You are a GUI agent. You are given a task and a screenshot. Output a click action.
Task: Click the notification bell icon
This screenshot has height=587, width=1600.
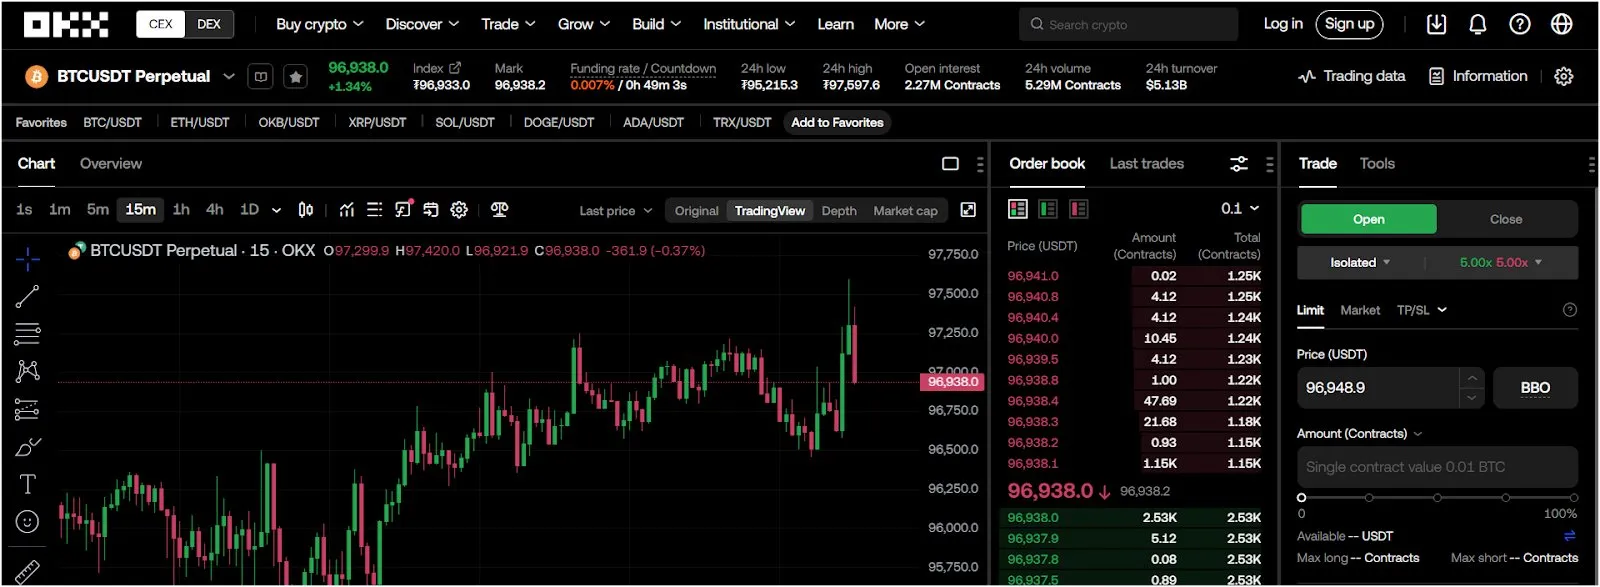click(x=1478, y=24)
